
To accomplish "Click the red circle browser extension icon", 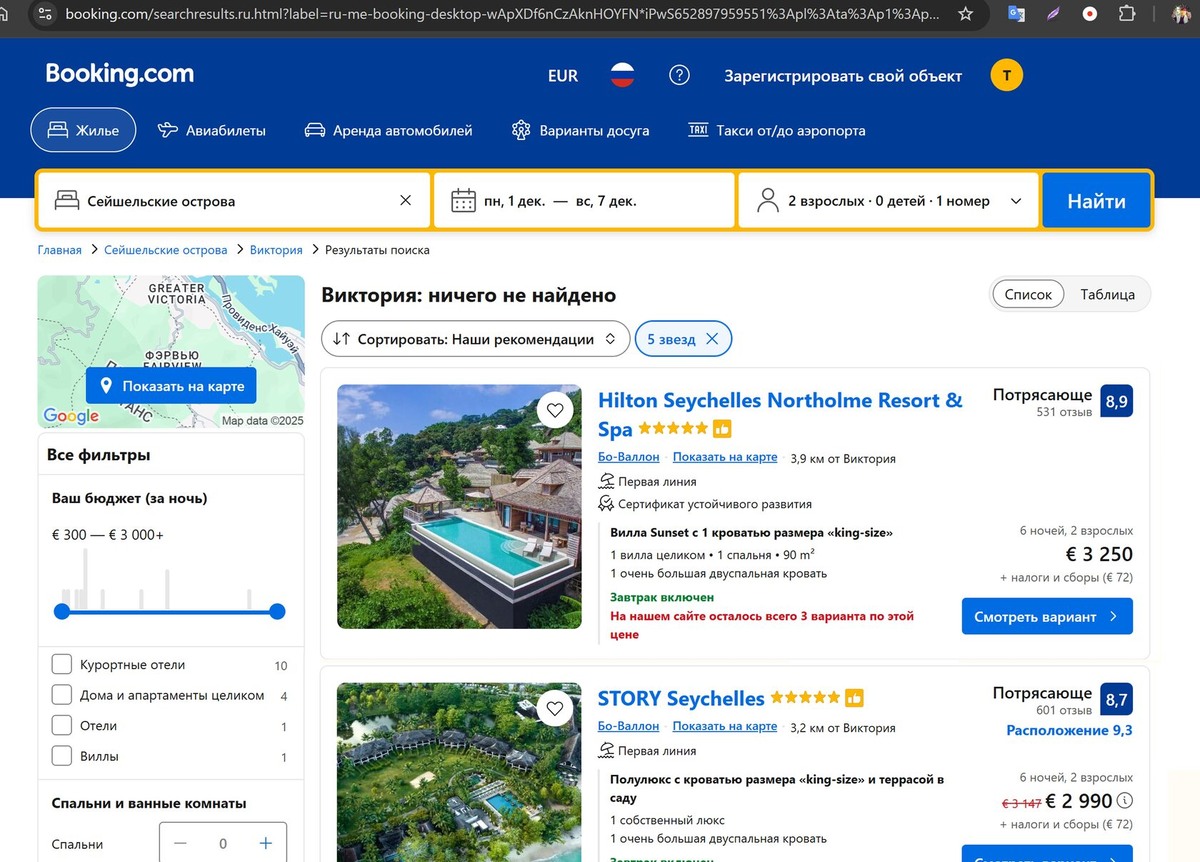I will pyautogui.click(x=1090, y=14).
